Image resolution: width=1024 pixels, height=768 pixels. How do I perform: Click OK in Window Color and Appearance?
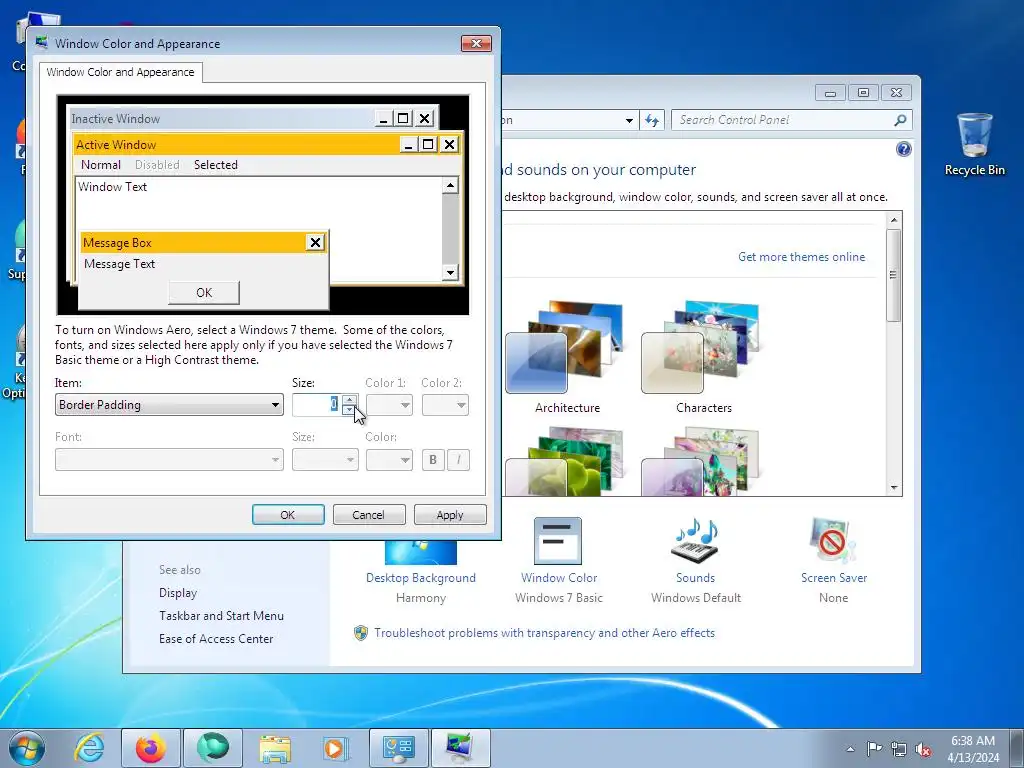point(288,515)
